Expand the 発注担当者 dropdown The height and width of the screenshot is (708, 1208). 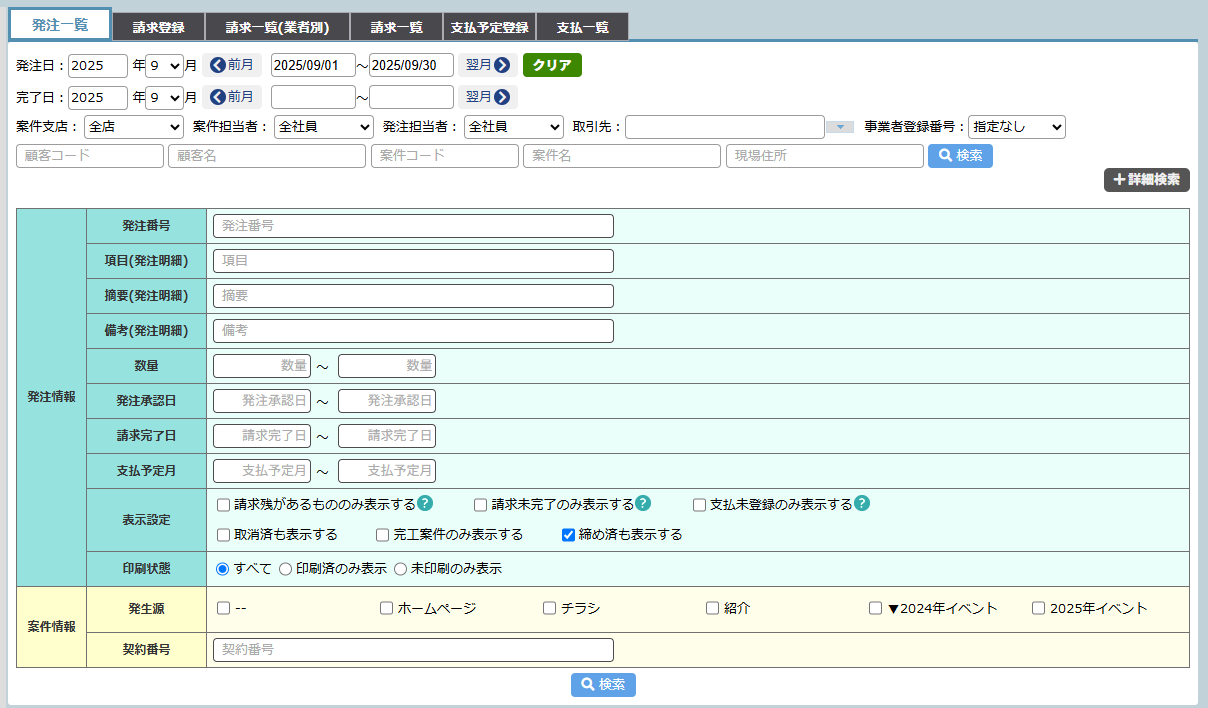pos(514,127)
